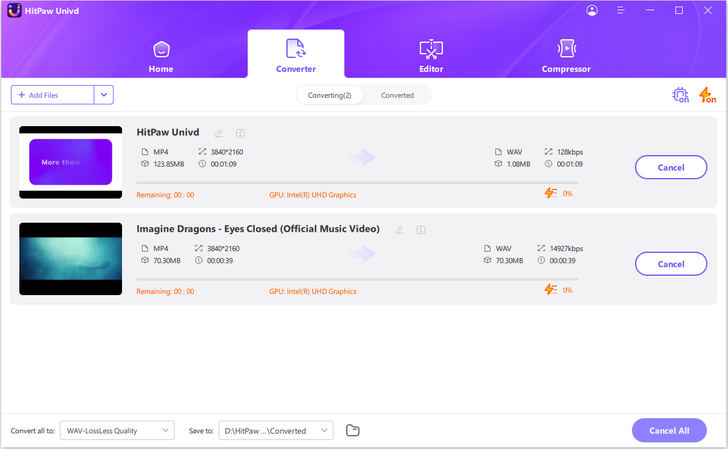Screen dimensions: 728x449
Task: Click the 00:00:39 source duration text
Action: point(220,260)
